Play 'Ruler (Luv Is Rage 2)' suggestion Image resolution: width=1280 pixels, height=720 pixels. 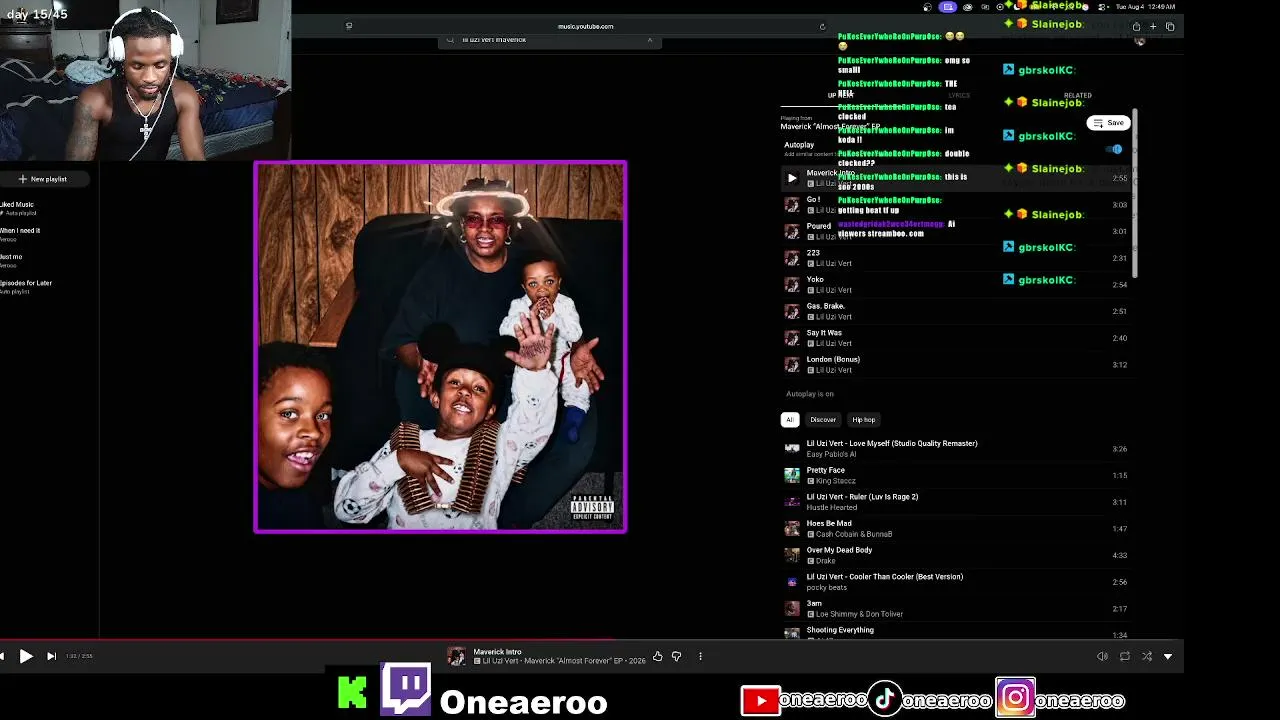[956, 502]
